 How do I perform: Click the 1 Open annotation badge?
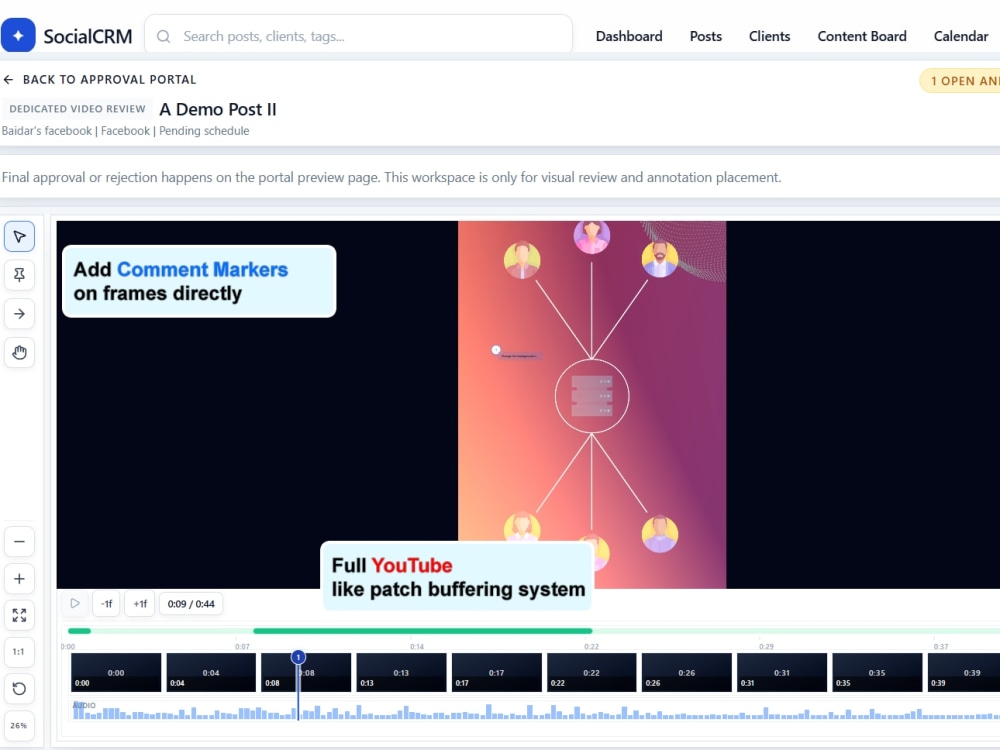tap(960, 81)
